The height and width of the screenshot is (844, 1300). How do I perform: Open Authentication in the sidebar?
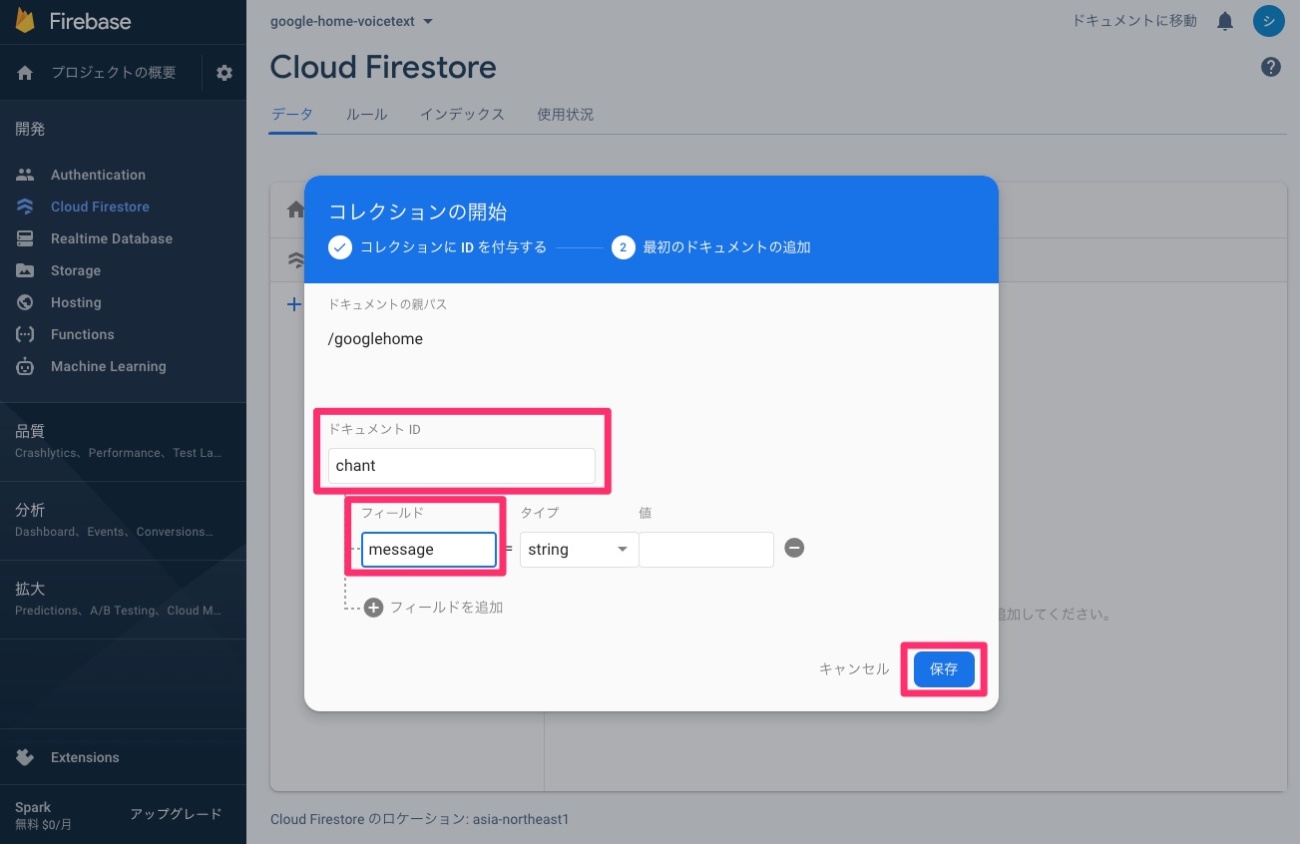(x=98, y=175)
